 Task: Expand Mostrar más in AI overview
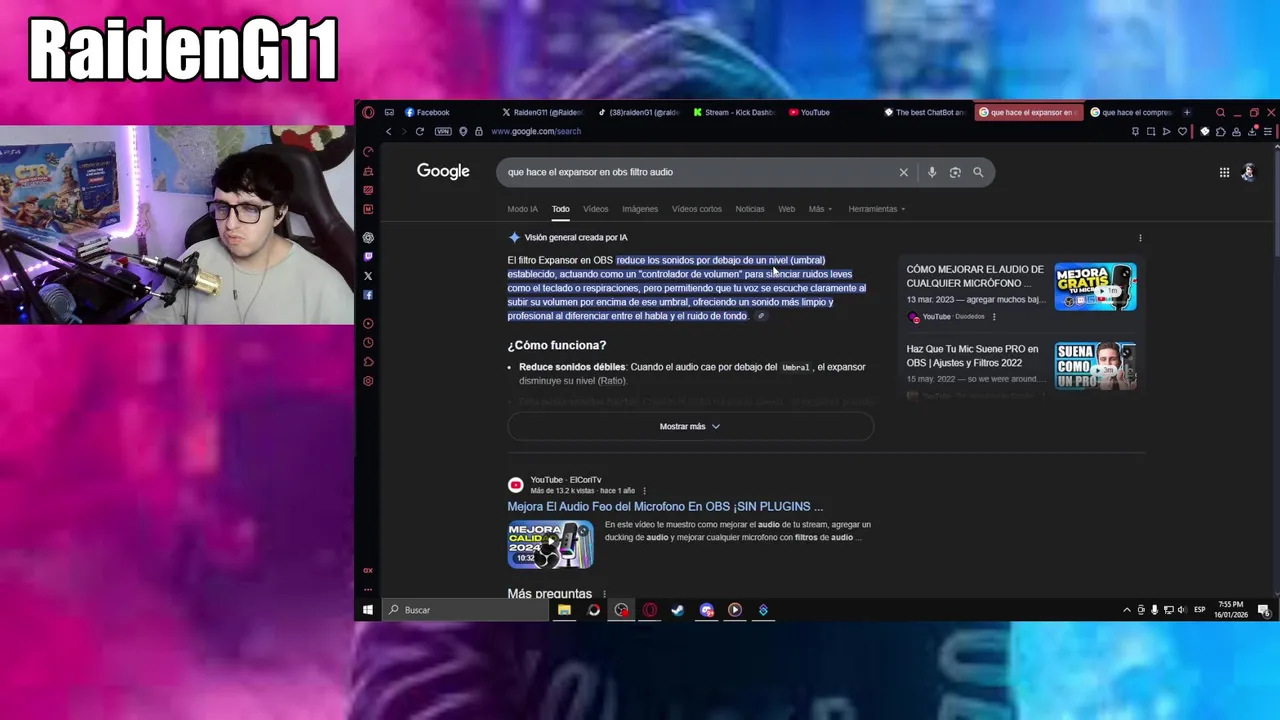tap(690, 427)
